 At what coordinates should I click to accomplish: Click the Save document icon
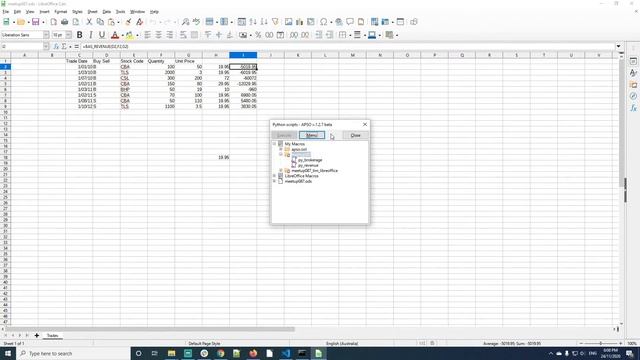point(36,22)
